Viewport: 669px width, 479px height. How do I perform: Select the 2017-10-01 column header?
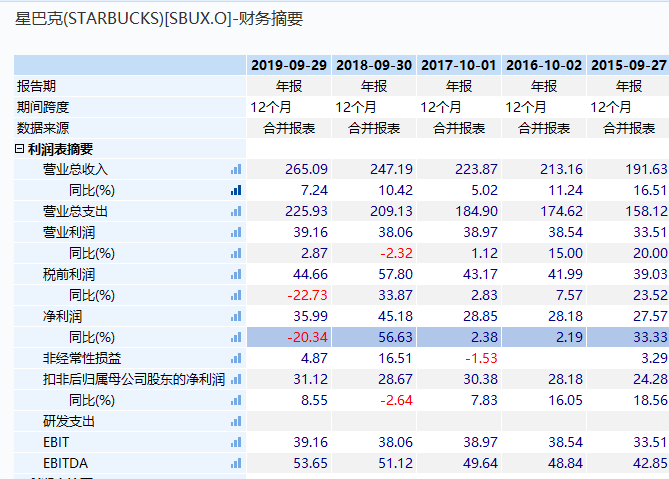tap(459, 65)
